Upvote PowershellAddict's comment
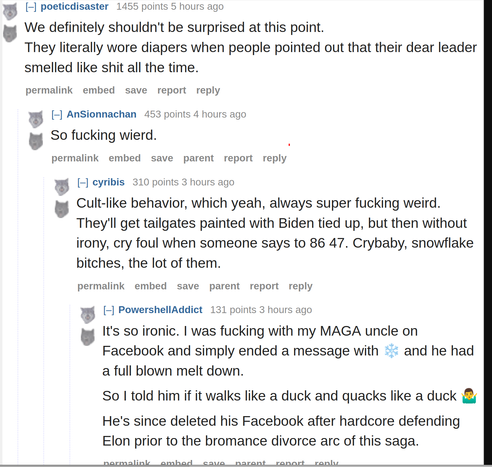Image resolution: width=492 pixels, height=467 pixels. point(88,315)
